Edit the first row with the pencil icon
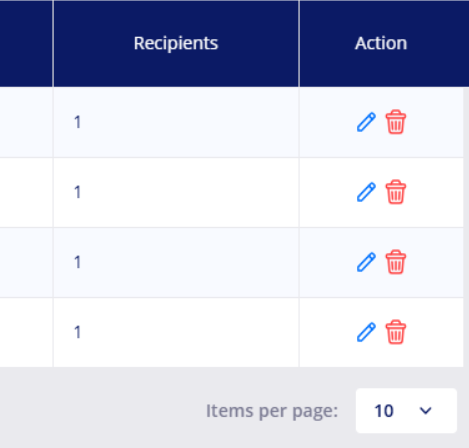469x448 pixels. [x=366, y=122]
